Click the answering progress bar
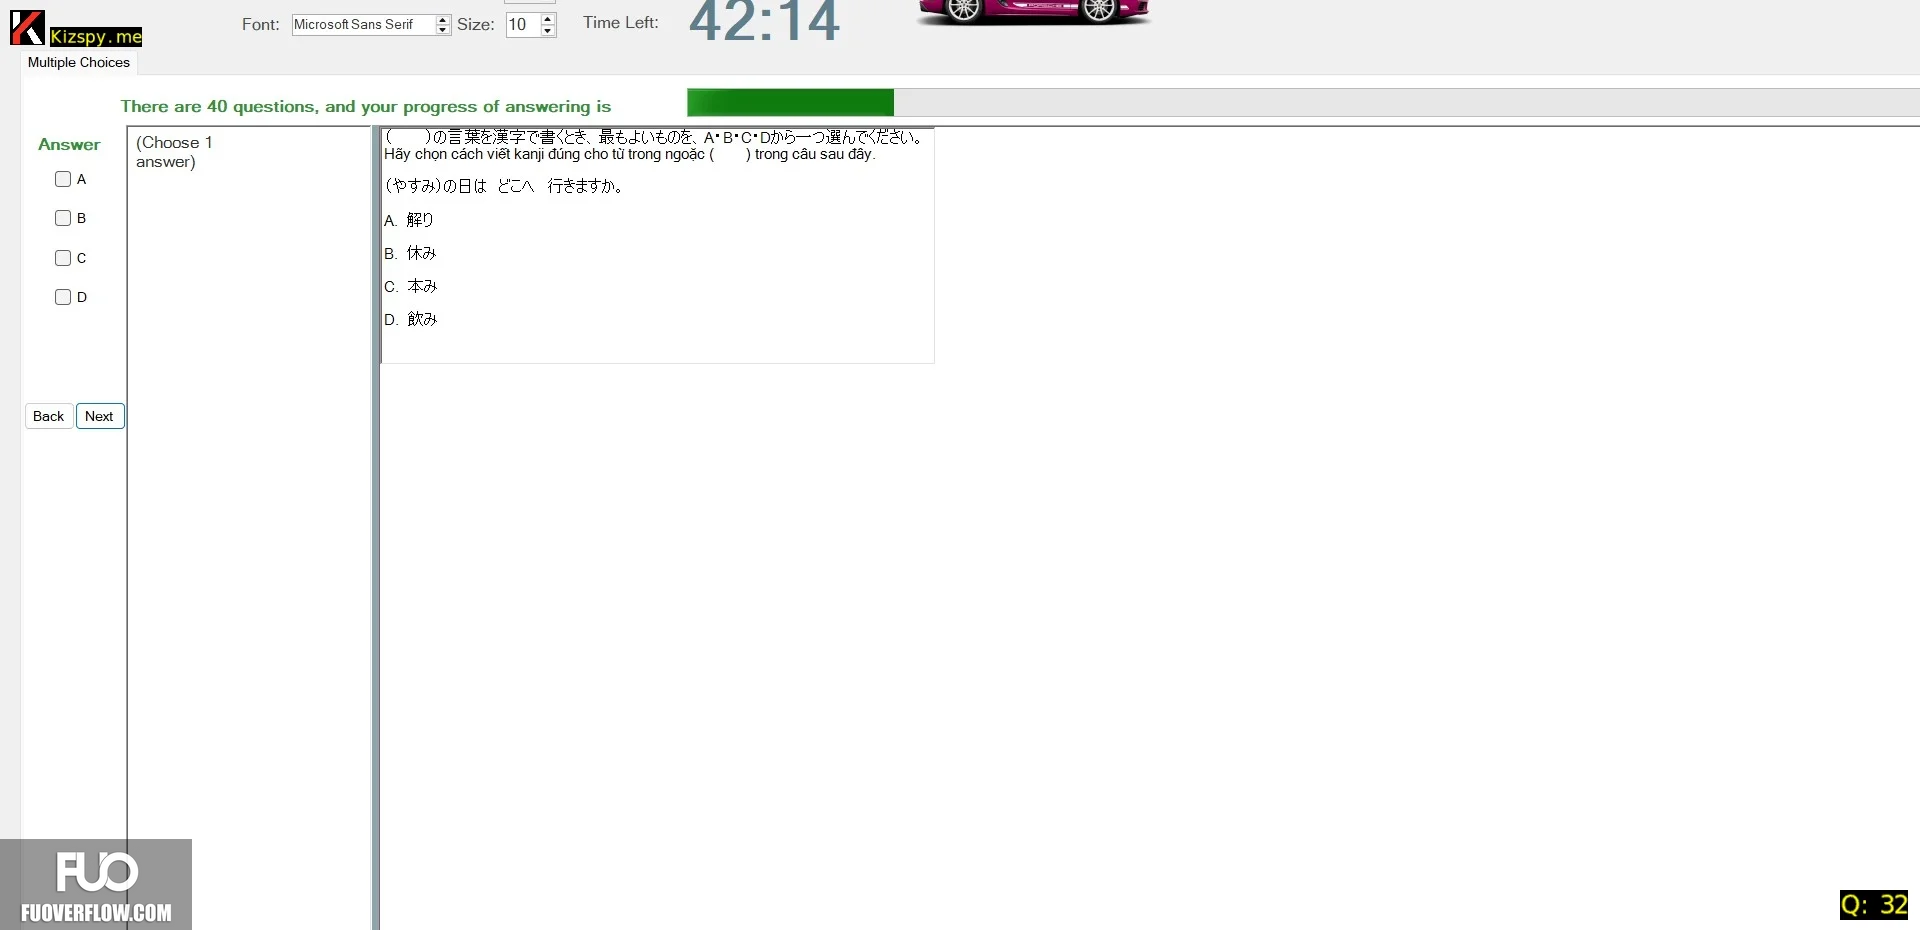The image size is (1920, 930). 1303,102
